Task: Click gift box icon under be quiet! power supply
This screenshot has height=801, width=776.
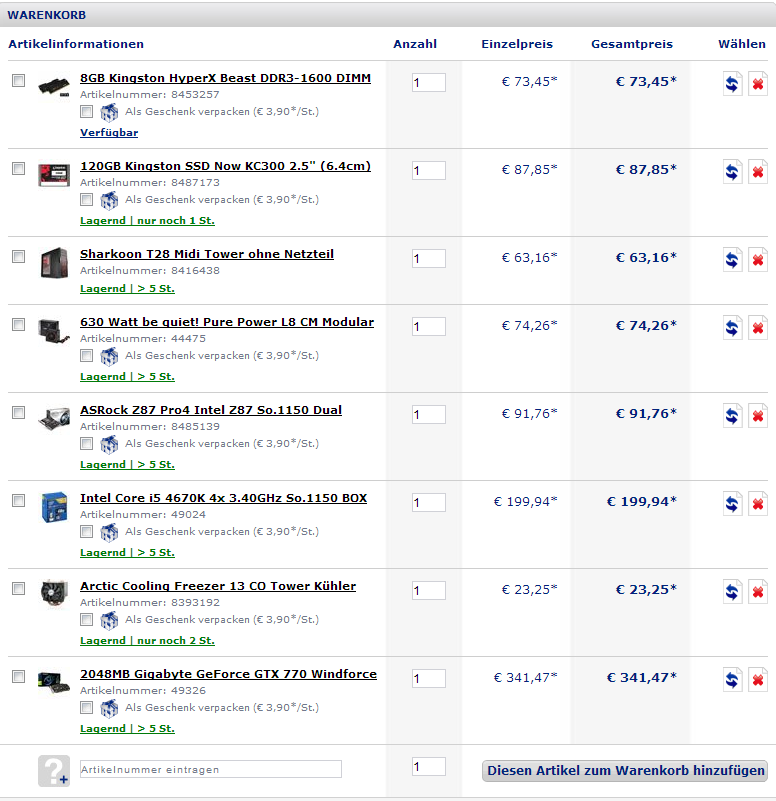Action: click(109, 356)
